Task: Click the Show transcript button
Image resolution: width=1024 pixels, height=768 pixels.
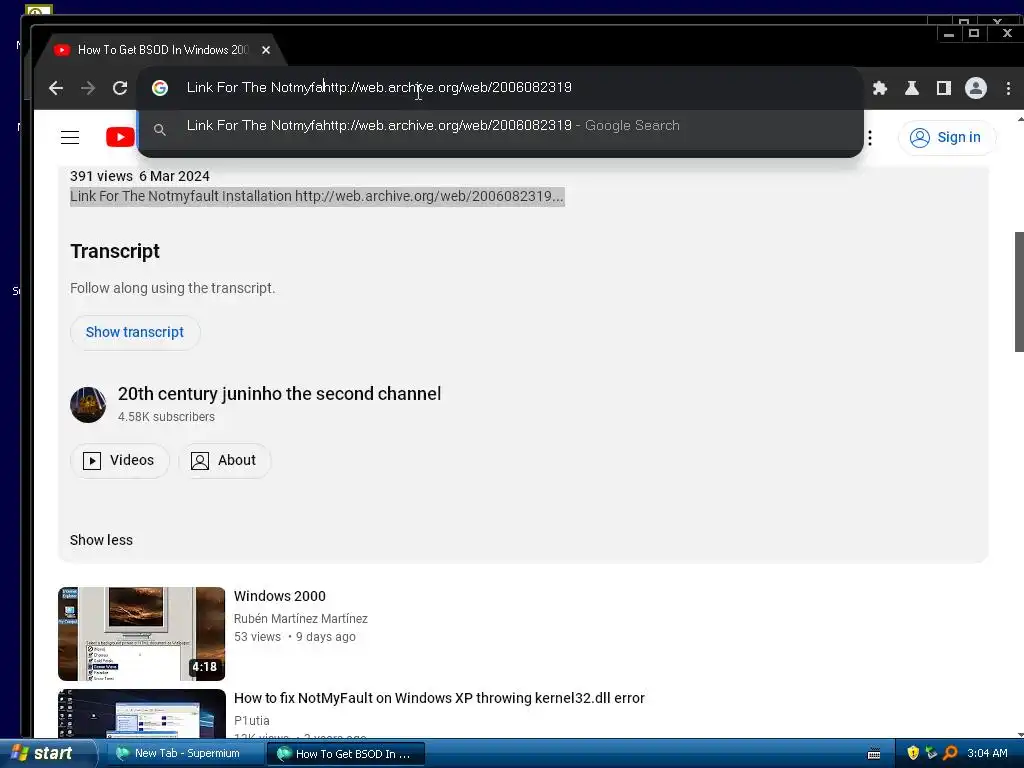Action: click(135, 332)
